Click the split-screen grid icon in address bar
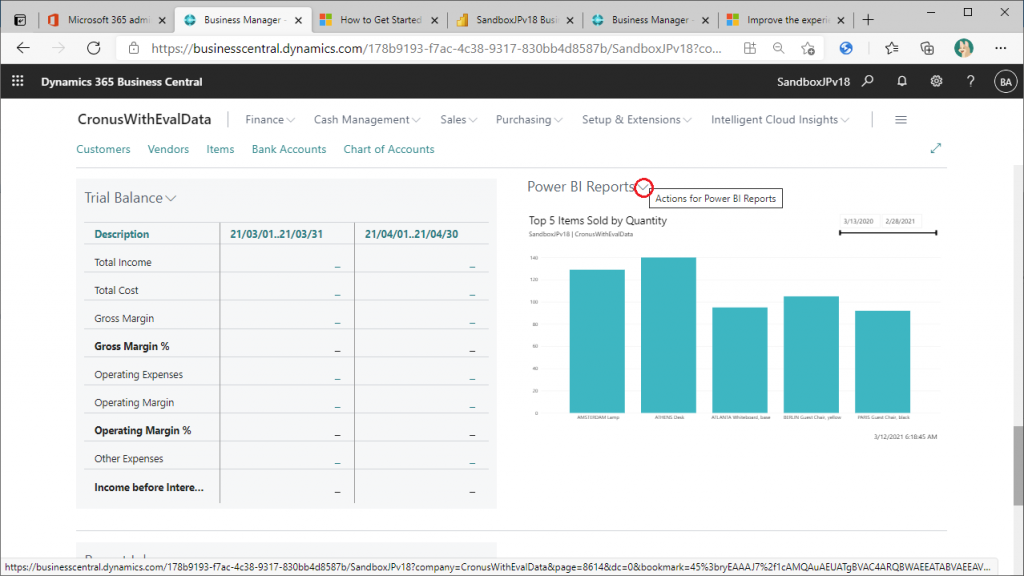This screenshot has height=576, width=1024. tap(750, 48)
